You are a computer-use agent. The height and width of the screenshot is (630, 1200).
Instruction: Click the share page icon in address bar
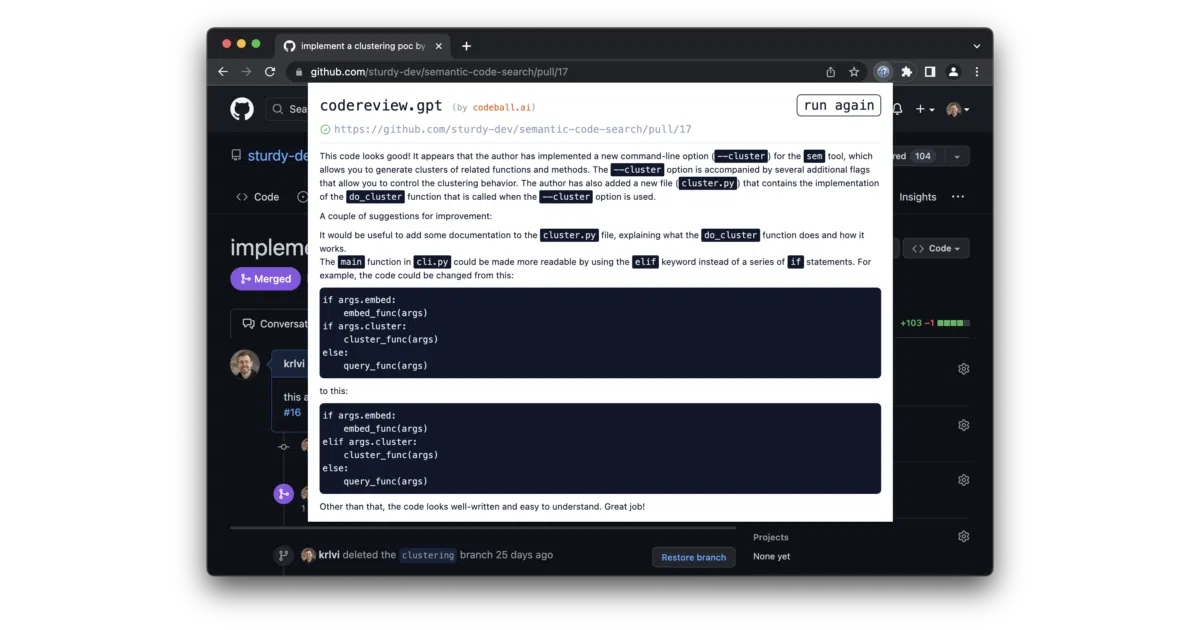point(830,72)
